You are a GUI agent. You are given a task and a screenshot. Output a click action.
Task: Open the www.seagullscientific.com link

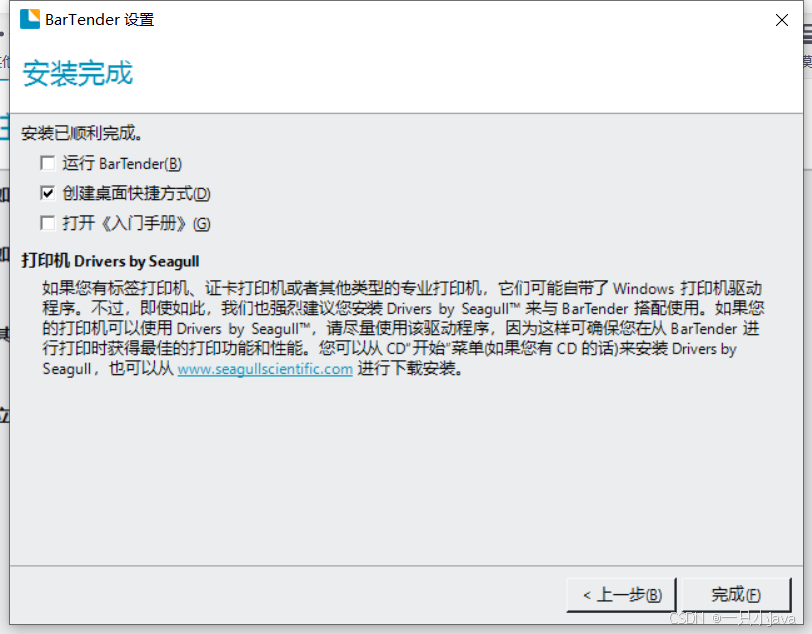265,369
